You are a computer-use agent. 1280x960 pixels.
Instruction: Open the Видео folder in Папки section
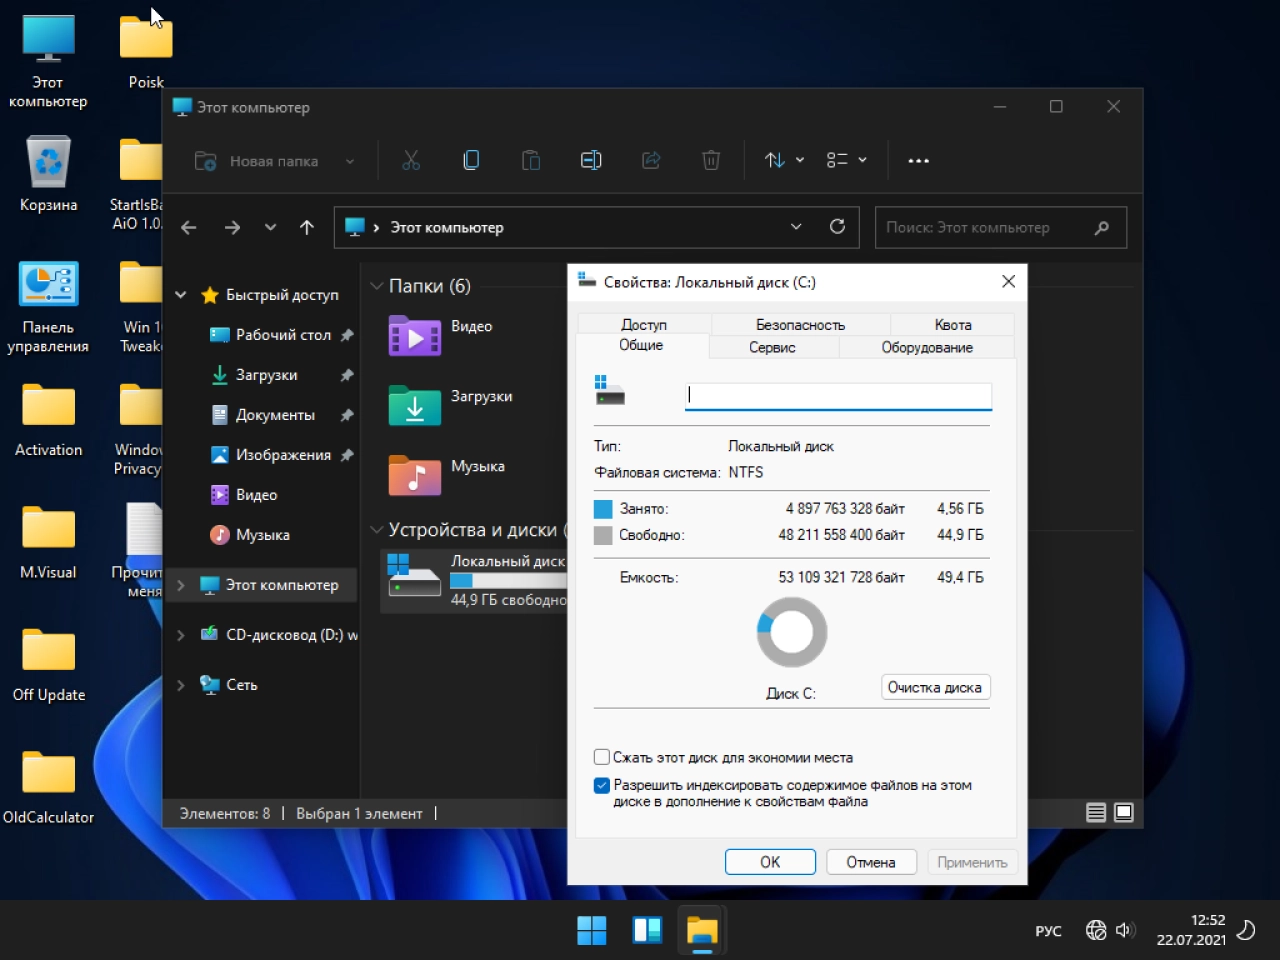tap(440, 336)
